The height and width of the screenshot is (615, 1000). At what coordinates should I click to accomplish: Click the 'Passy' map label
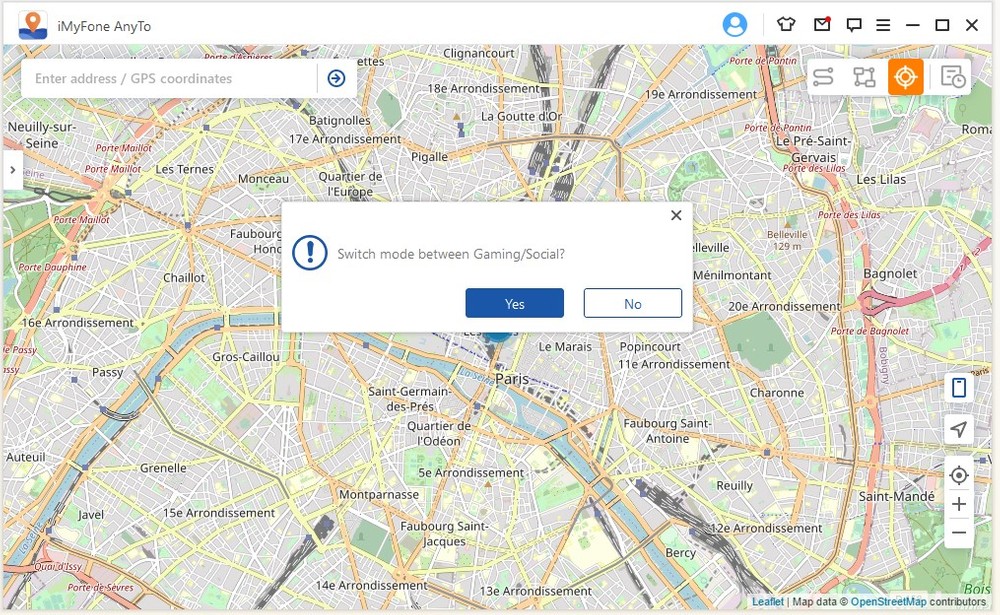point(107,372)
